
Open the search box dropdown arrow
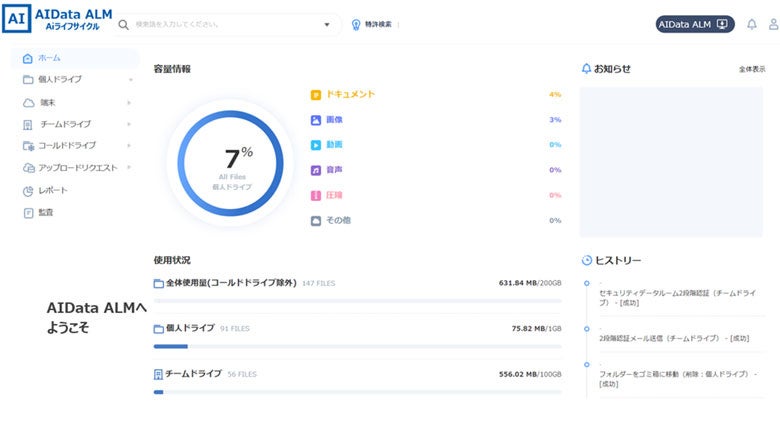[327, 24]
